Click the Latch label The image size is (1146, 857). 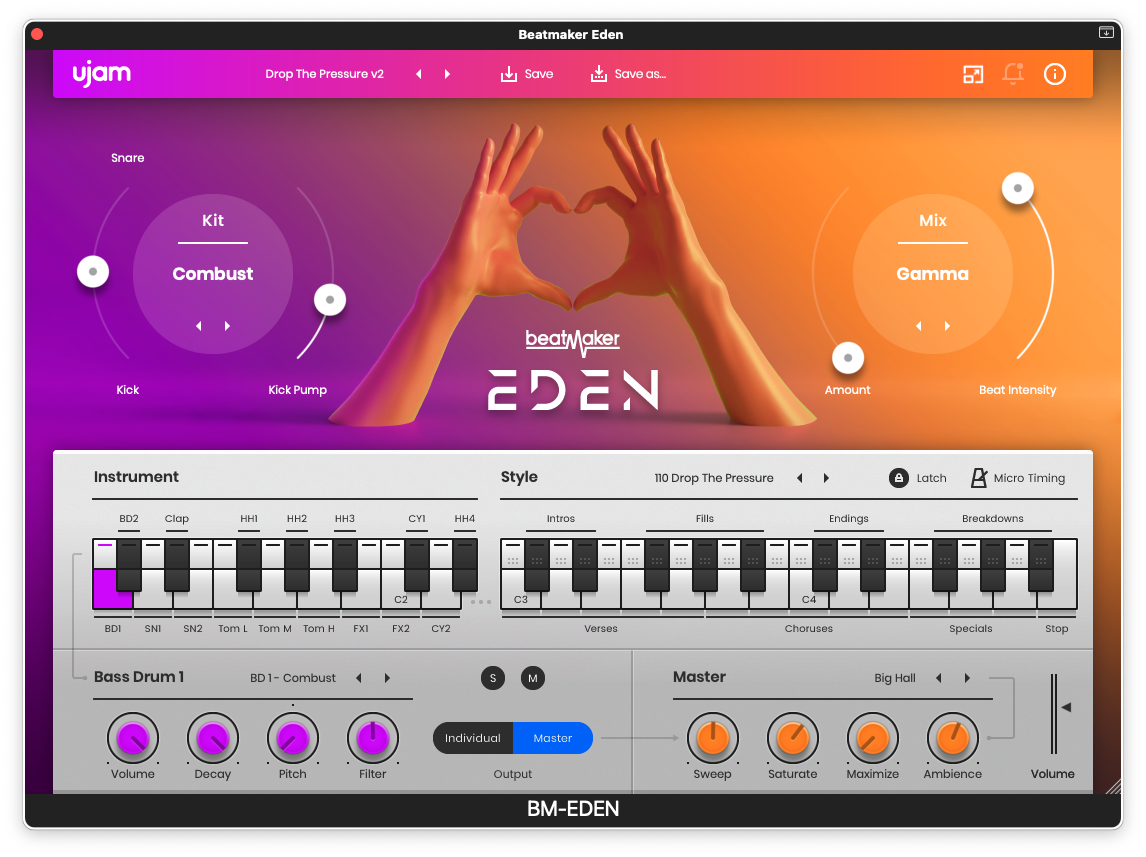931,478
